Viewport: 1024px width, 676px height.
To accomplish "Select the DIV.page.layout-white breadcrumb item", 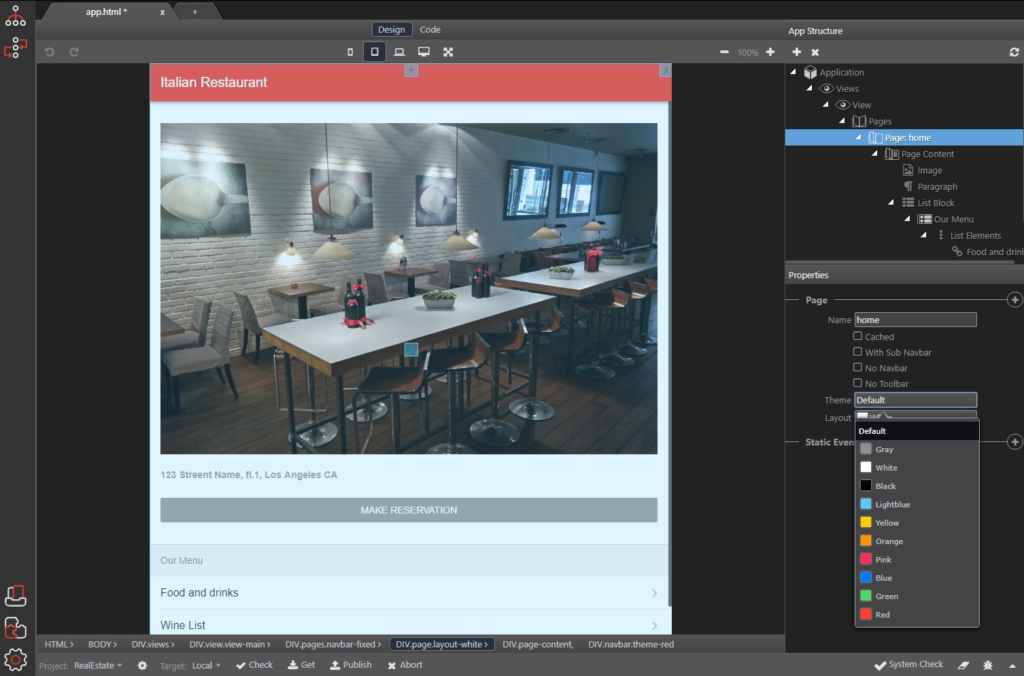I will pos(441,644).
